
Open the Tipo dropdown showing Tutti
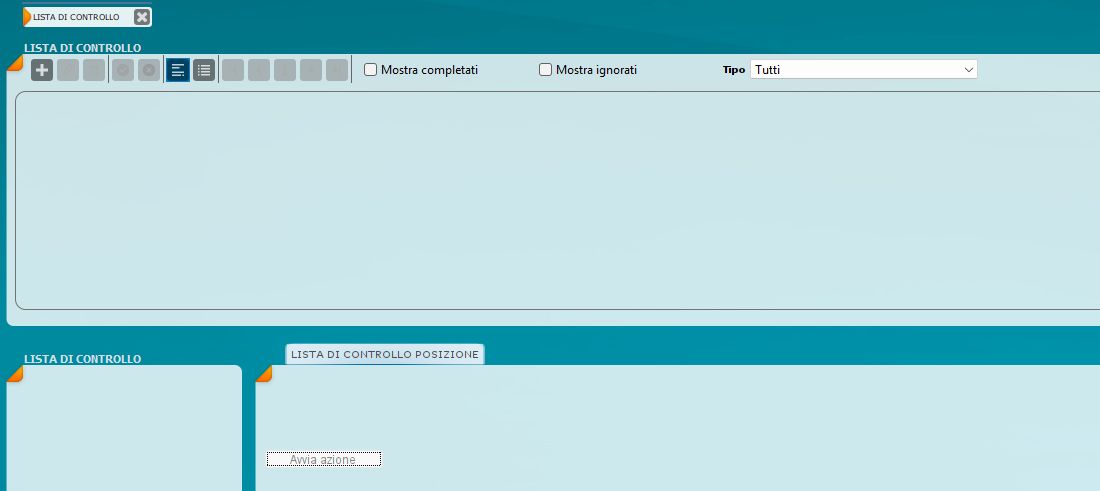point(864,69)
